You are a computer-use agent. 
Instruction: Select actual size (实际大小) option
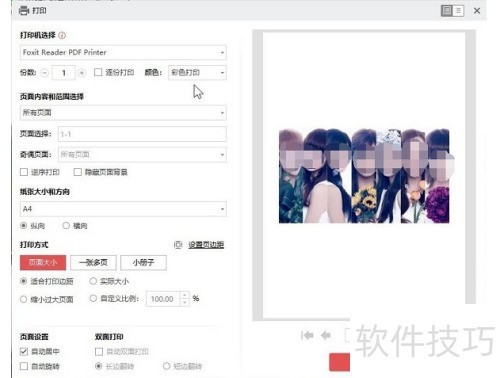tap(93, 281)
